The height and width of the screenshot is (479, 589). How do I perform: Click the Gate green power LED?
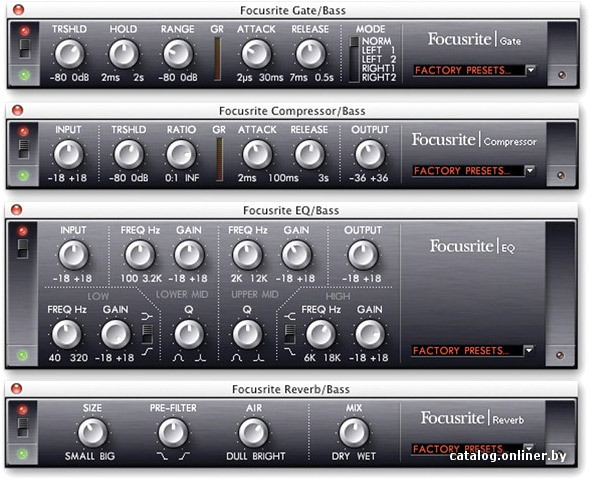pos(24,76)
